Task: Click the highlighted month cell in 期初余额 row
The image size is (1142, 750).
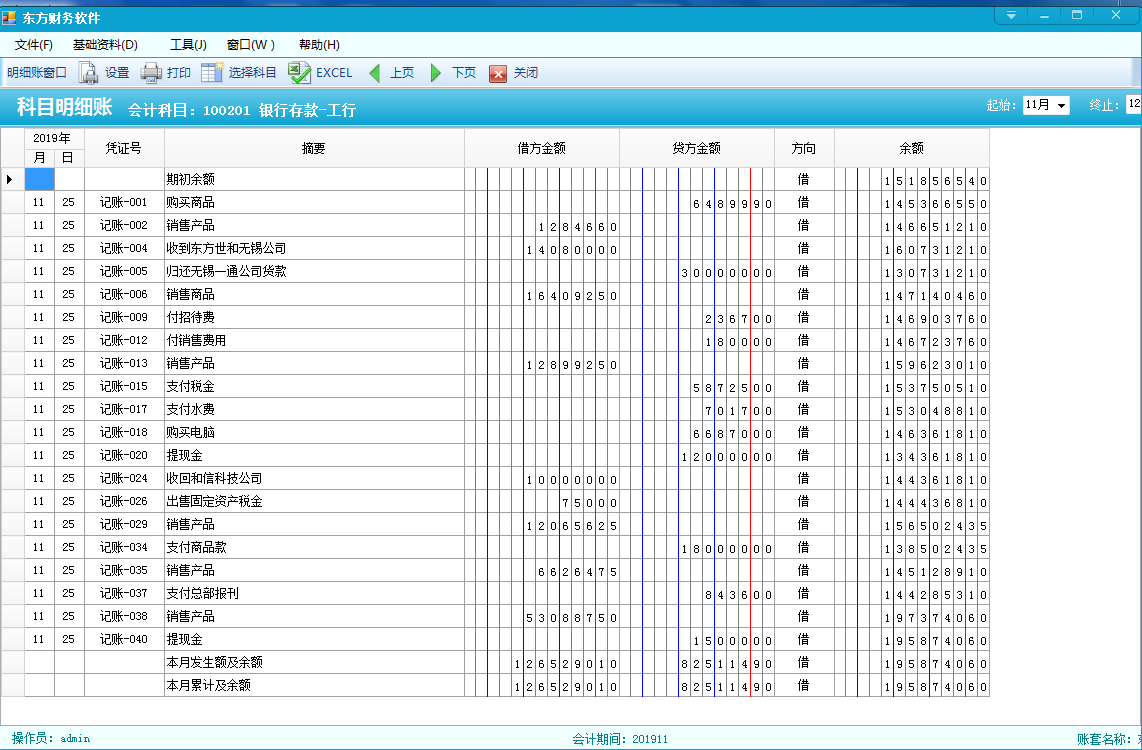Action: 39,179
